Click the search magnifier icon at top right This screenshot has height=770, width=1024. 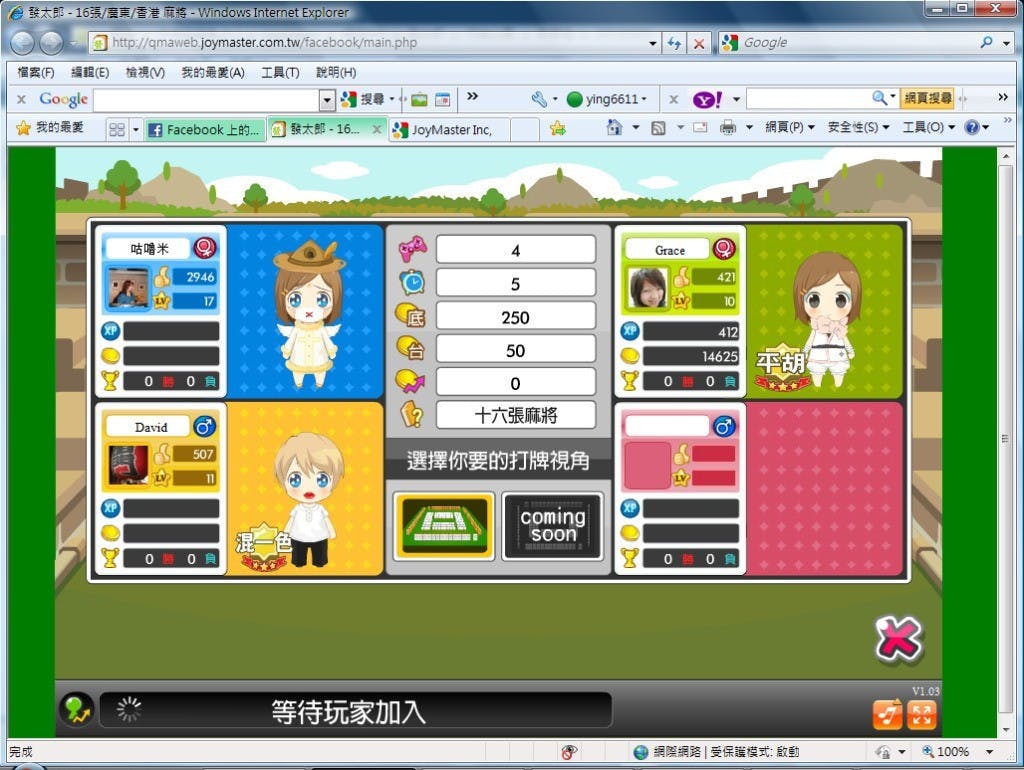click(x=987, y=42)
